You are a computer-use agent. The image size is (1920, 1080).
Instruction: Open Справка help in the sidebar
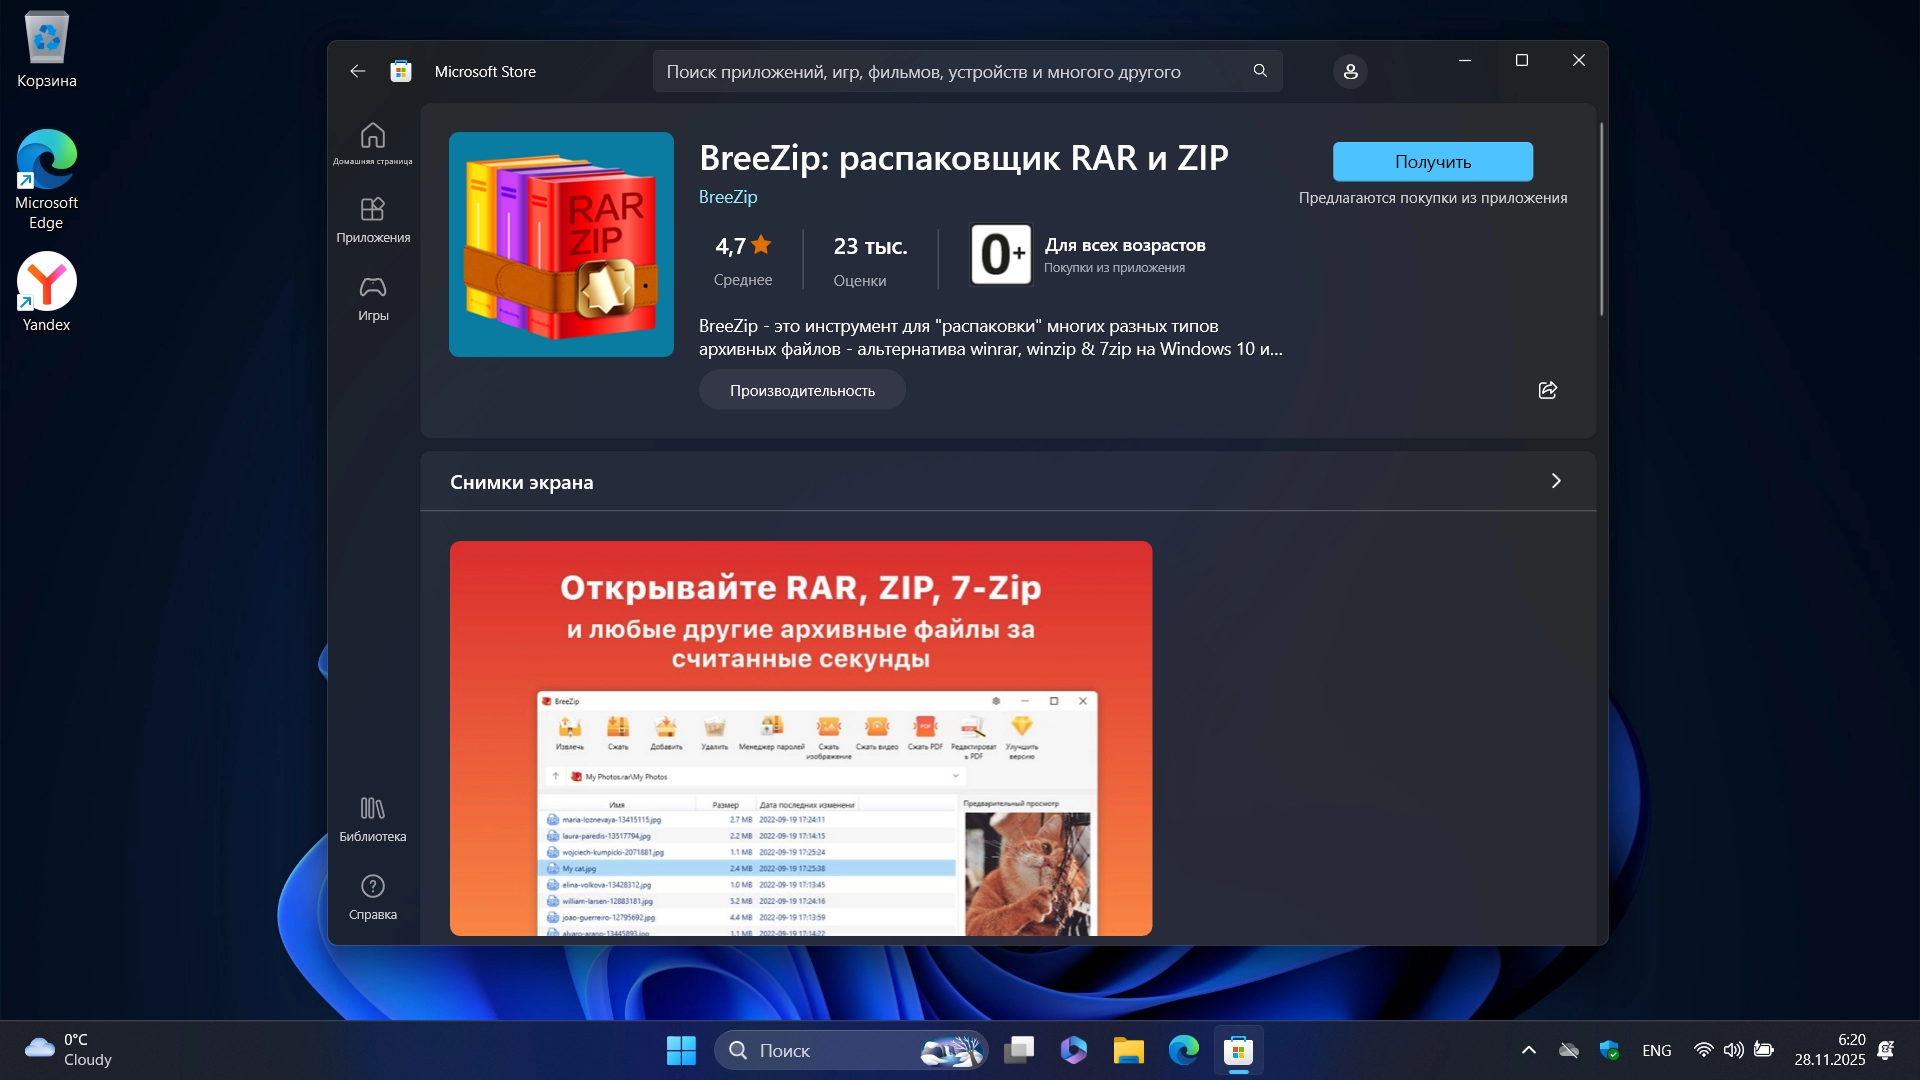(372, 896)
